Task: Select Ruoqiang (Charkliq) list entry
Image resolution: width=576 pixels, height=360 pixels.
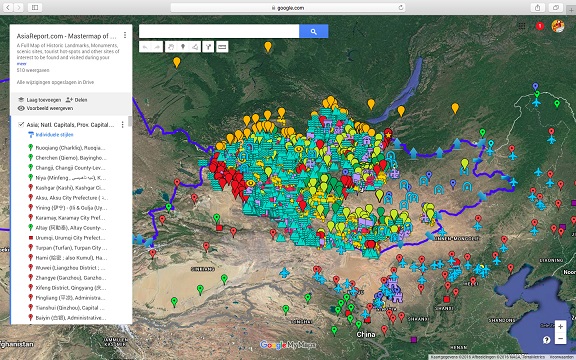Action: tap(70, 148)
